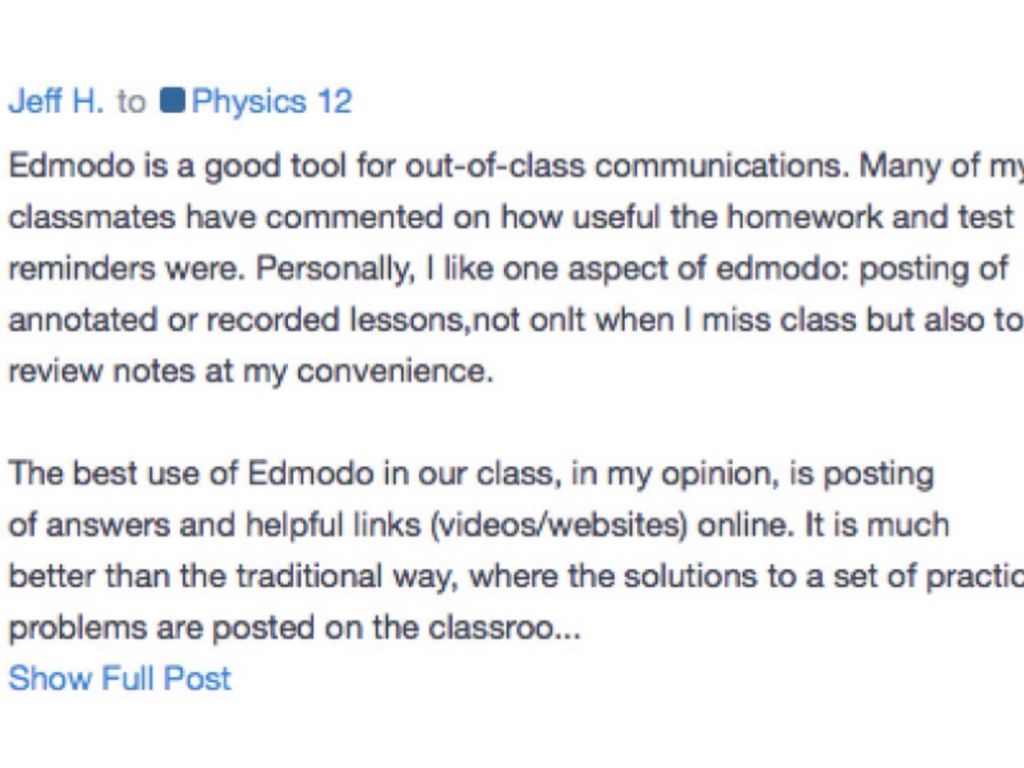1024x768 pixels.
Task: Click the blue Physics 12 group icon
Action: coord(172,102)
